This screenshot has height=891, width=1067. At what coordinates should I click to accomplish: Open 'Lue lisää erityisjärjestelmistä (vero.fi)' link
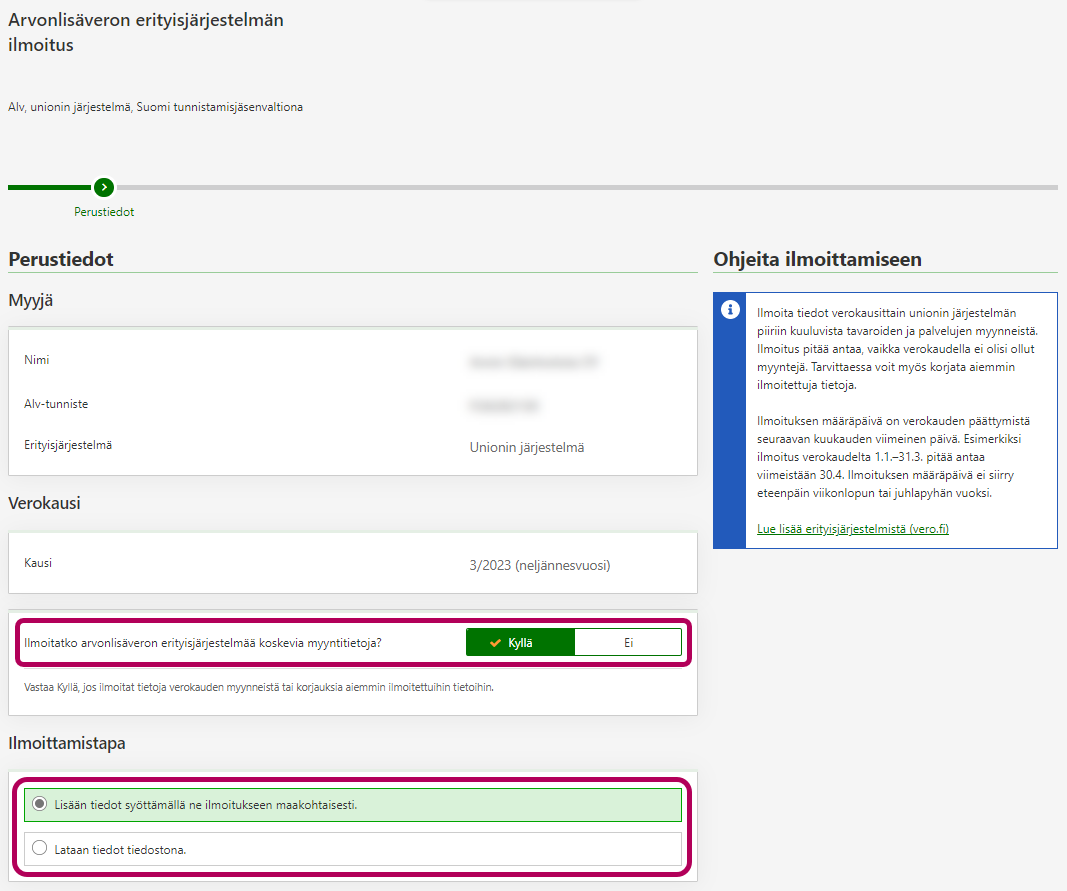[x=852, y=529]
